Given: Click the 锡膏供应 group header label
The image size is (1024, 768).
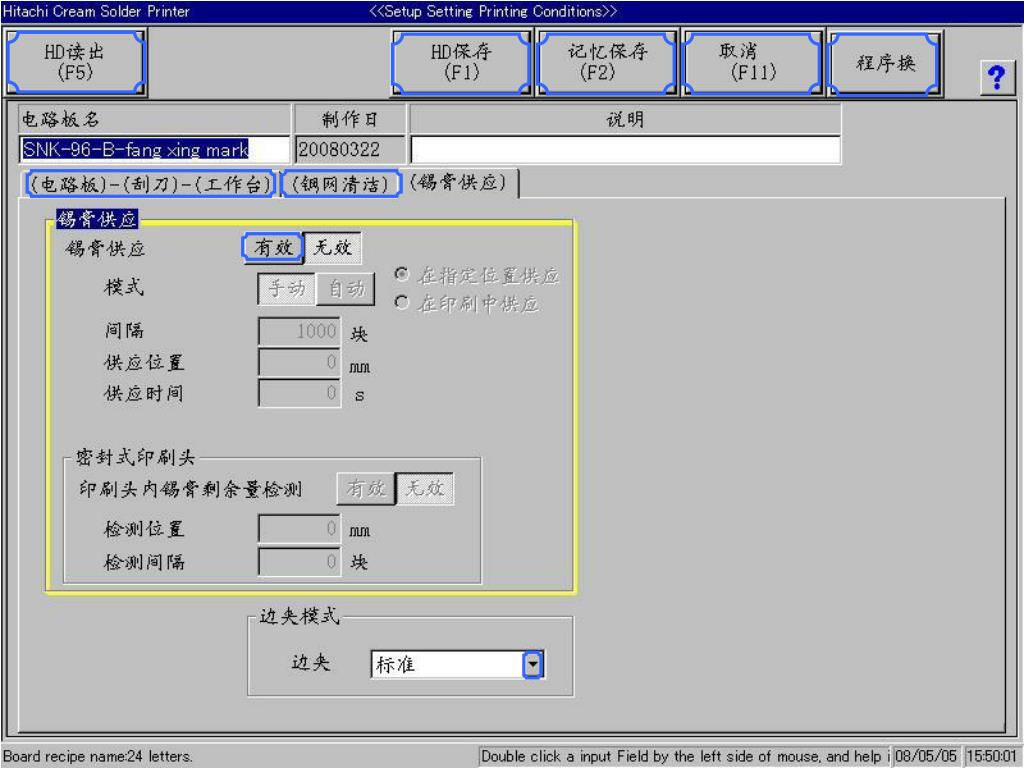Looking at the screenshot, I should [97, 219].
